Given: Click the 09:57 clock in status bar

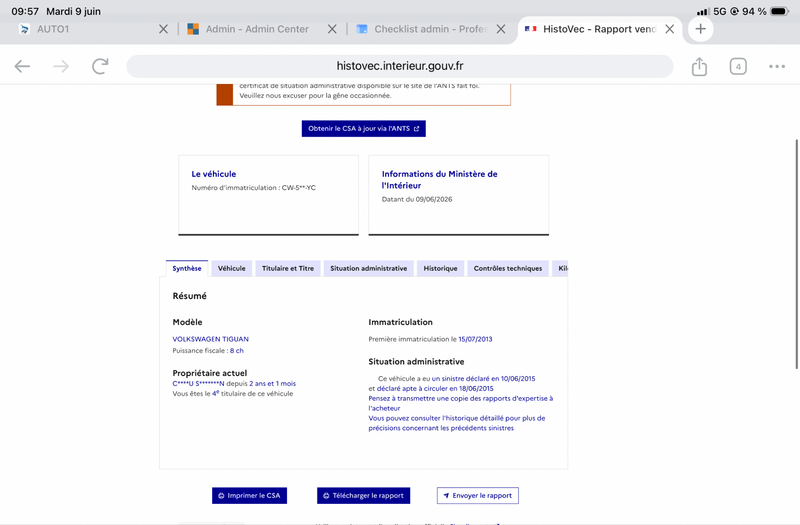Looking at the screenshot, I should 25,11.
